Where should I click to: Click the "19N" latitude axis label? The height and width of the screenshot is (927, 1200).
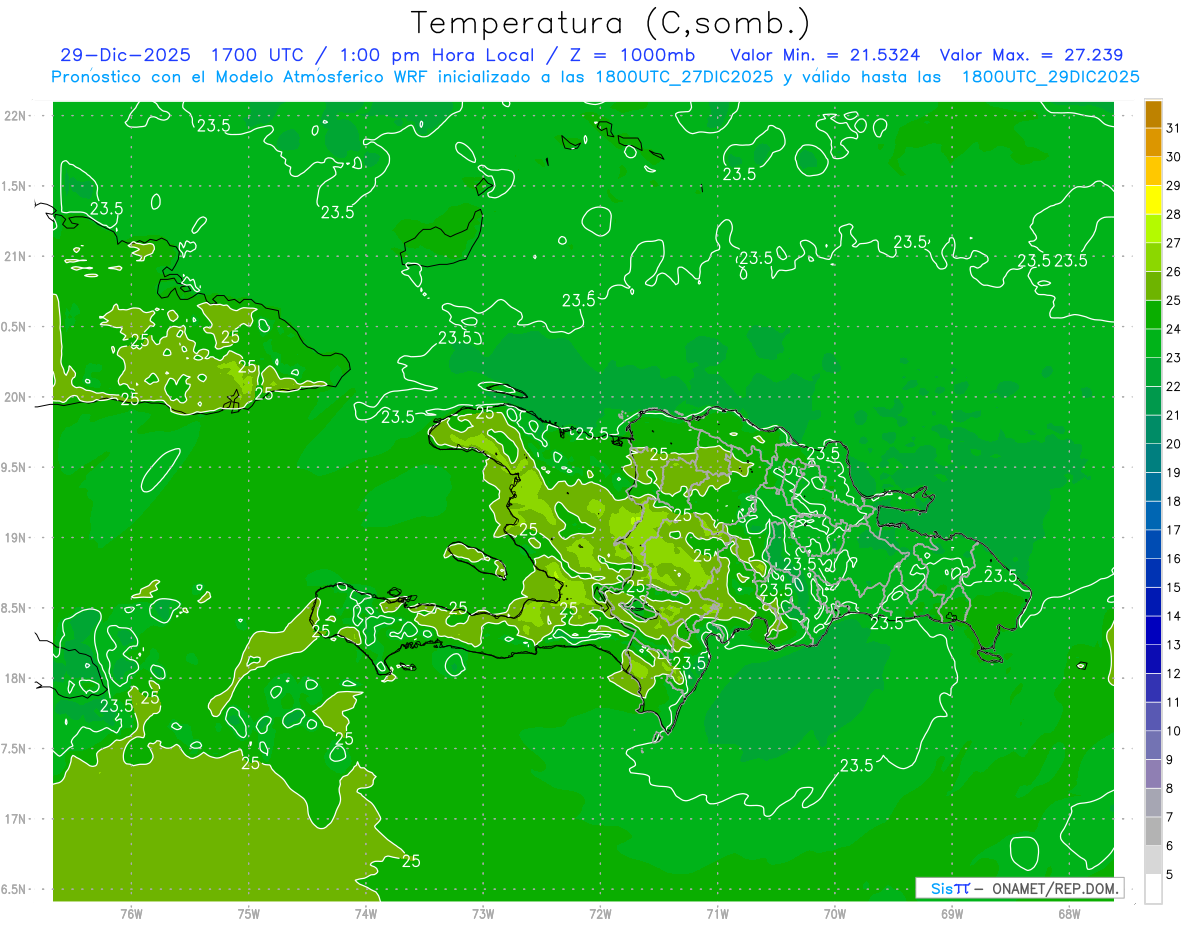coord(16,537)
